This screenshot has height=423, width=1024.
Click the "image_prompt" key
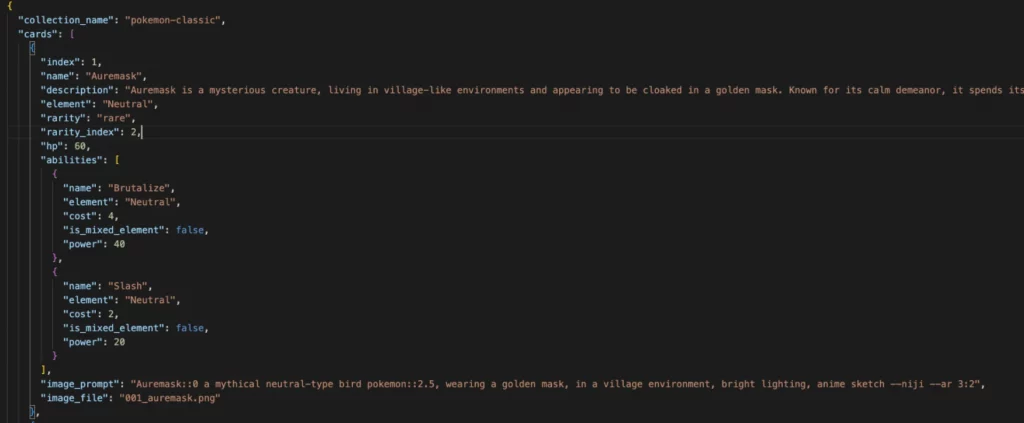(x=80, y=384)
